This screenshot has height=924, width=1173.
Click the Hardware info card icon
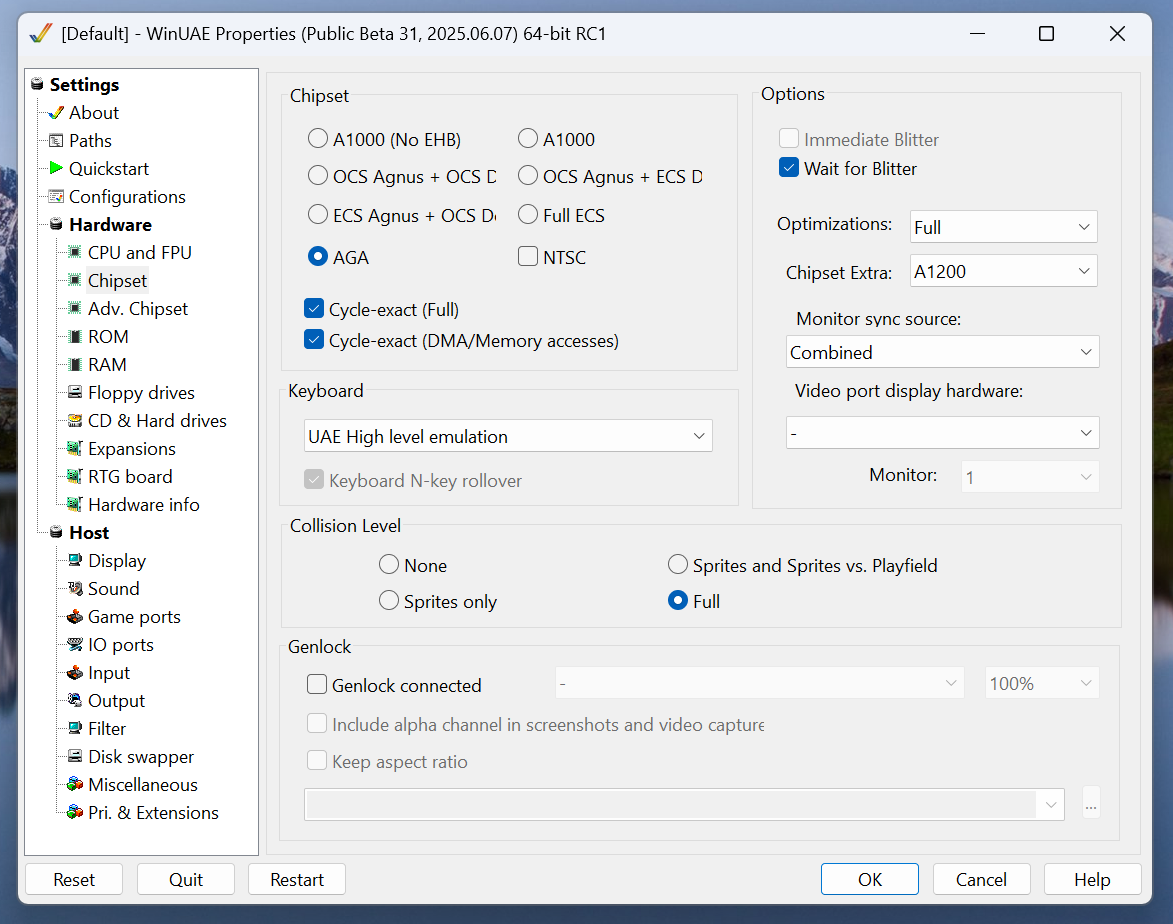(75, 504)
